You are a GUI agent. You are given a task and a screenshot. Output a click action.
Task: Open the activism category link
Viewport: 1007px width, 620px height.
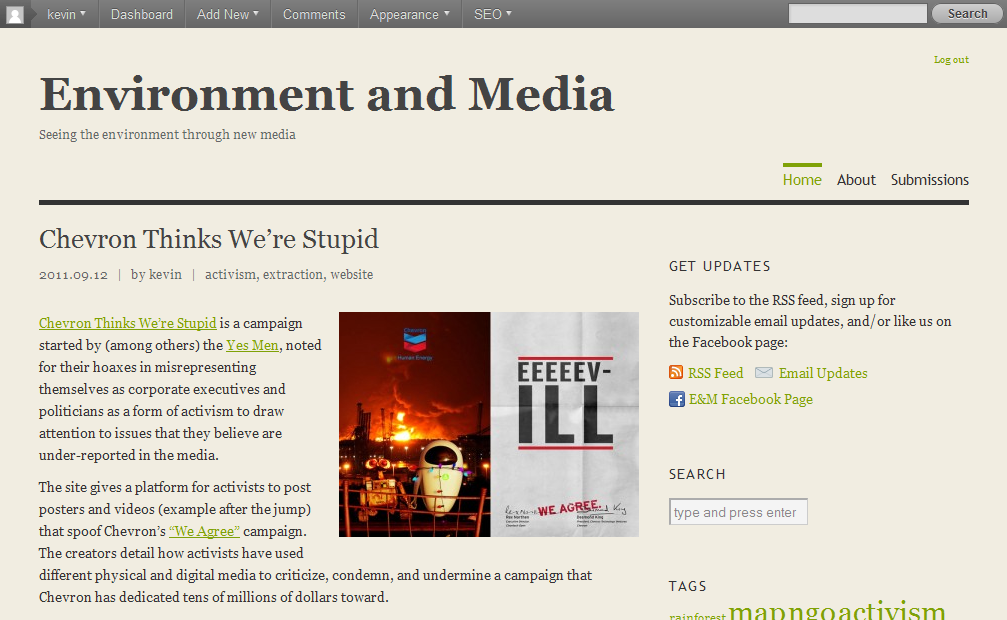pos(230,274)
